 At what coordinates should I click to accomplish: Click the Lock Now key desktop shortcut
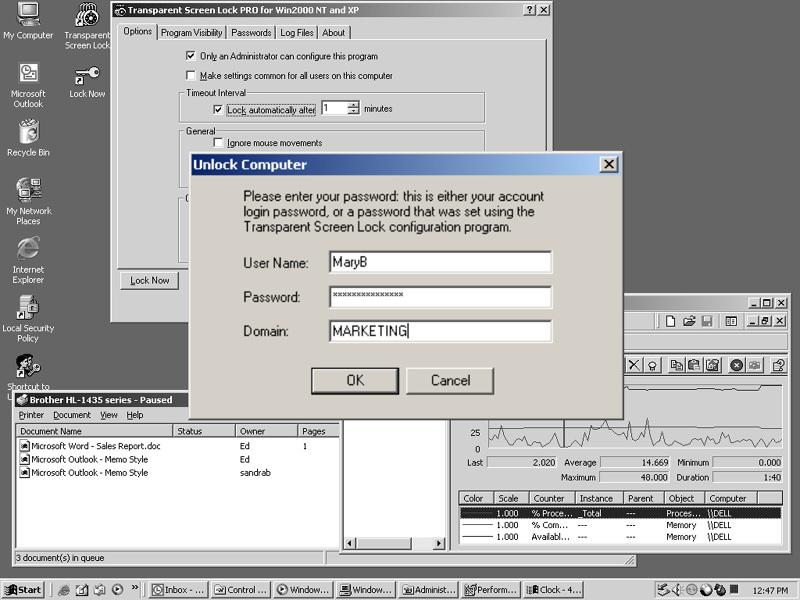[87, 82]
